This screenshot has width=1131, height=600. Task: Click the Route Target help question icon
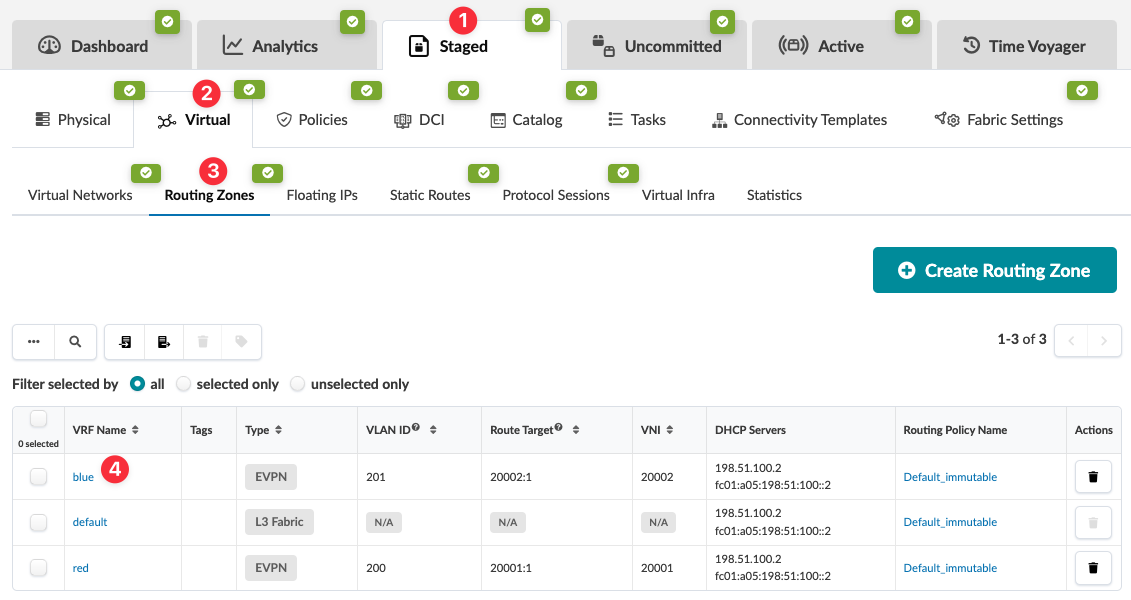(x=558, y=428)
